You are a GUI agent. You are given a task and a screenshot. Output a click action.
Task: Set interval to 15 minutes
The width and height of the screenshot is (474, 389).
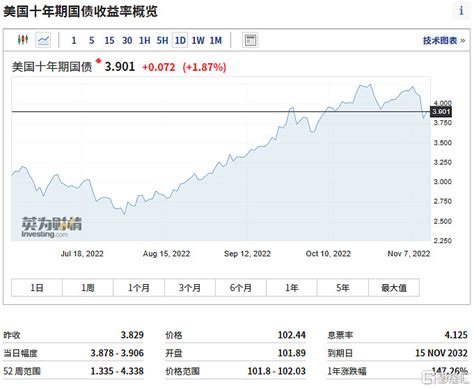point(109,41)
